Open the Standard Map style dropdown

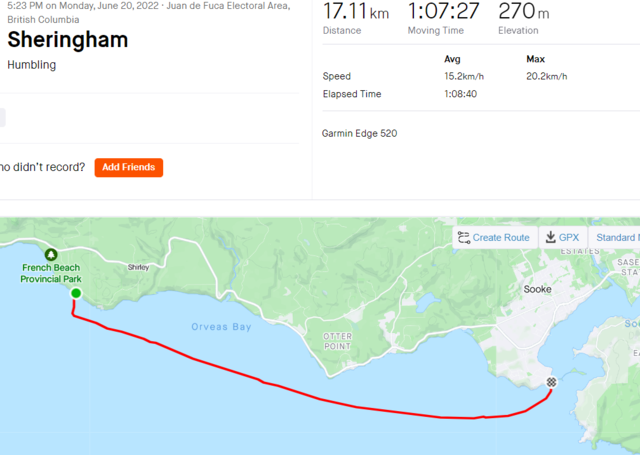pyautogui.click(x=615, y=238)
